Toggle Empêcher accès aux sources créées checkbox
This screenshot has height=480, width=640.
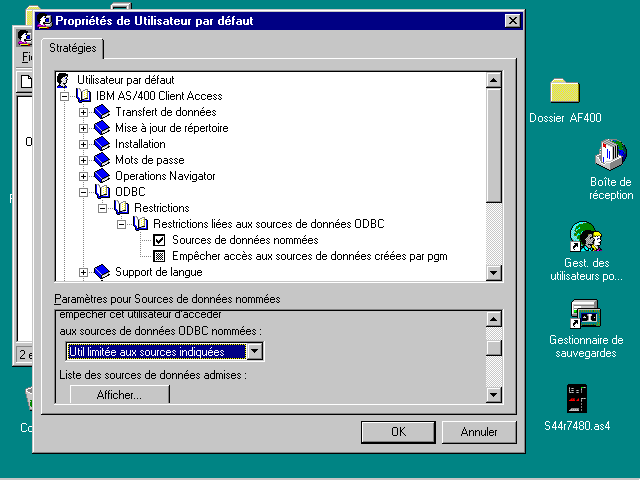coord(159,256)
